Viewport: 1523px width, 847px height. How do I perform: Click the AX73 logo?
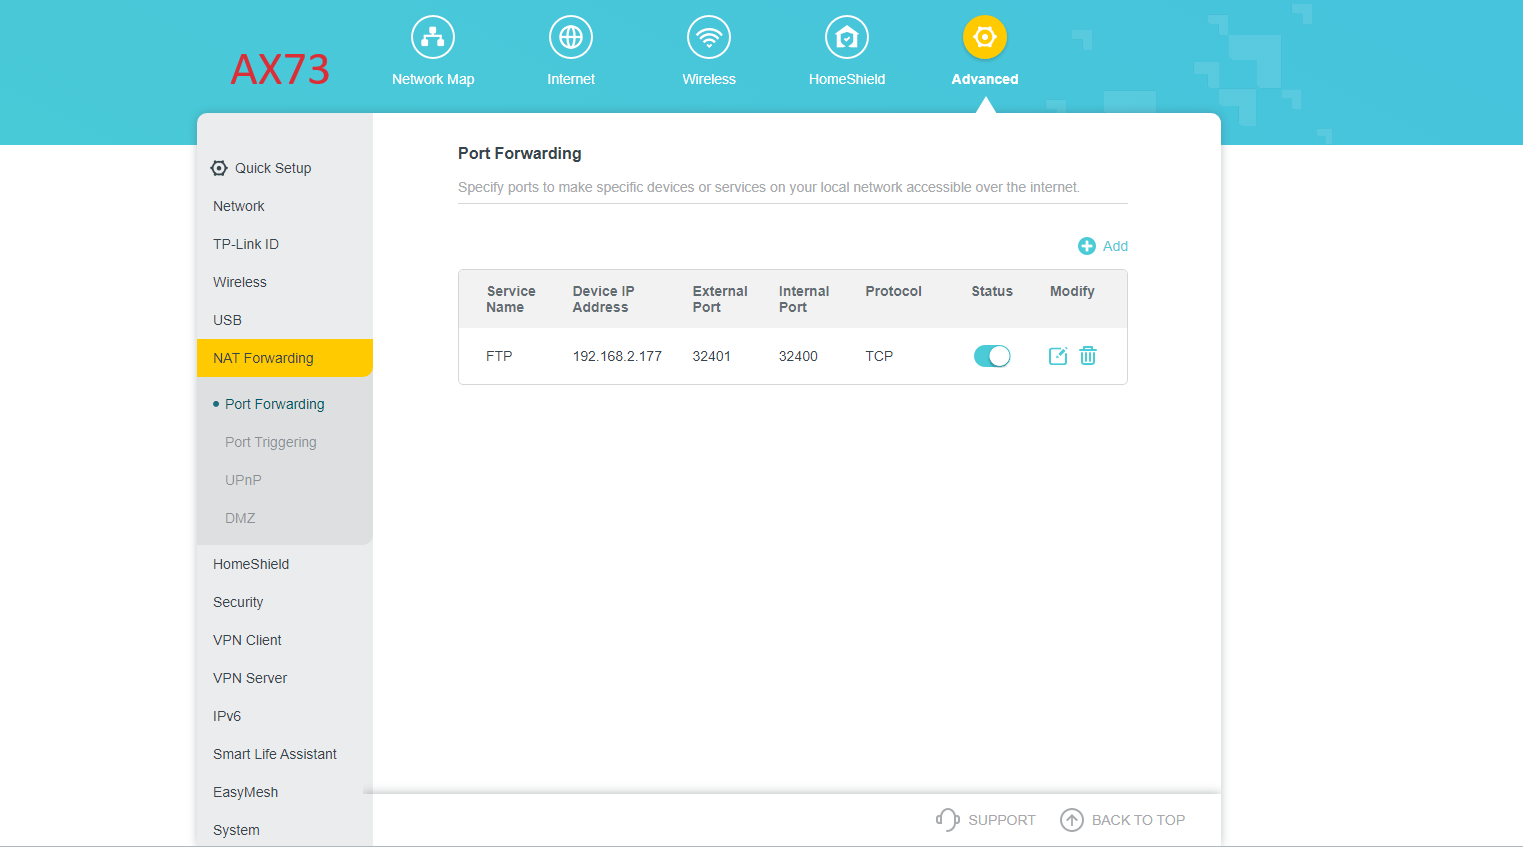pos(280,69)
